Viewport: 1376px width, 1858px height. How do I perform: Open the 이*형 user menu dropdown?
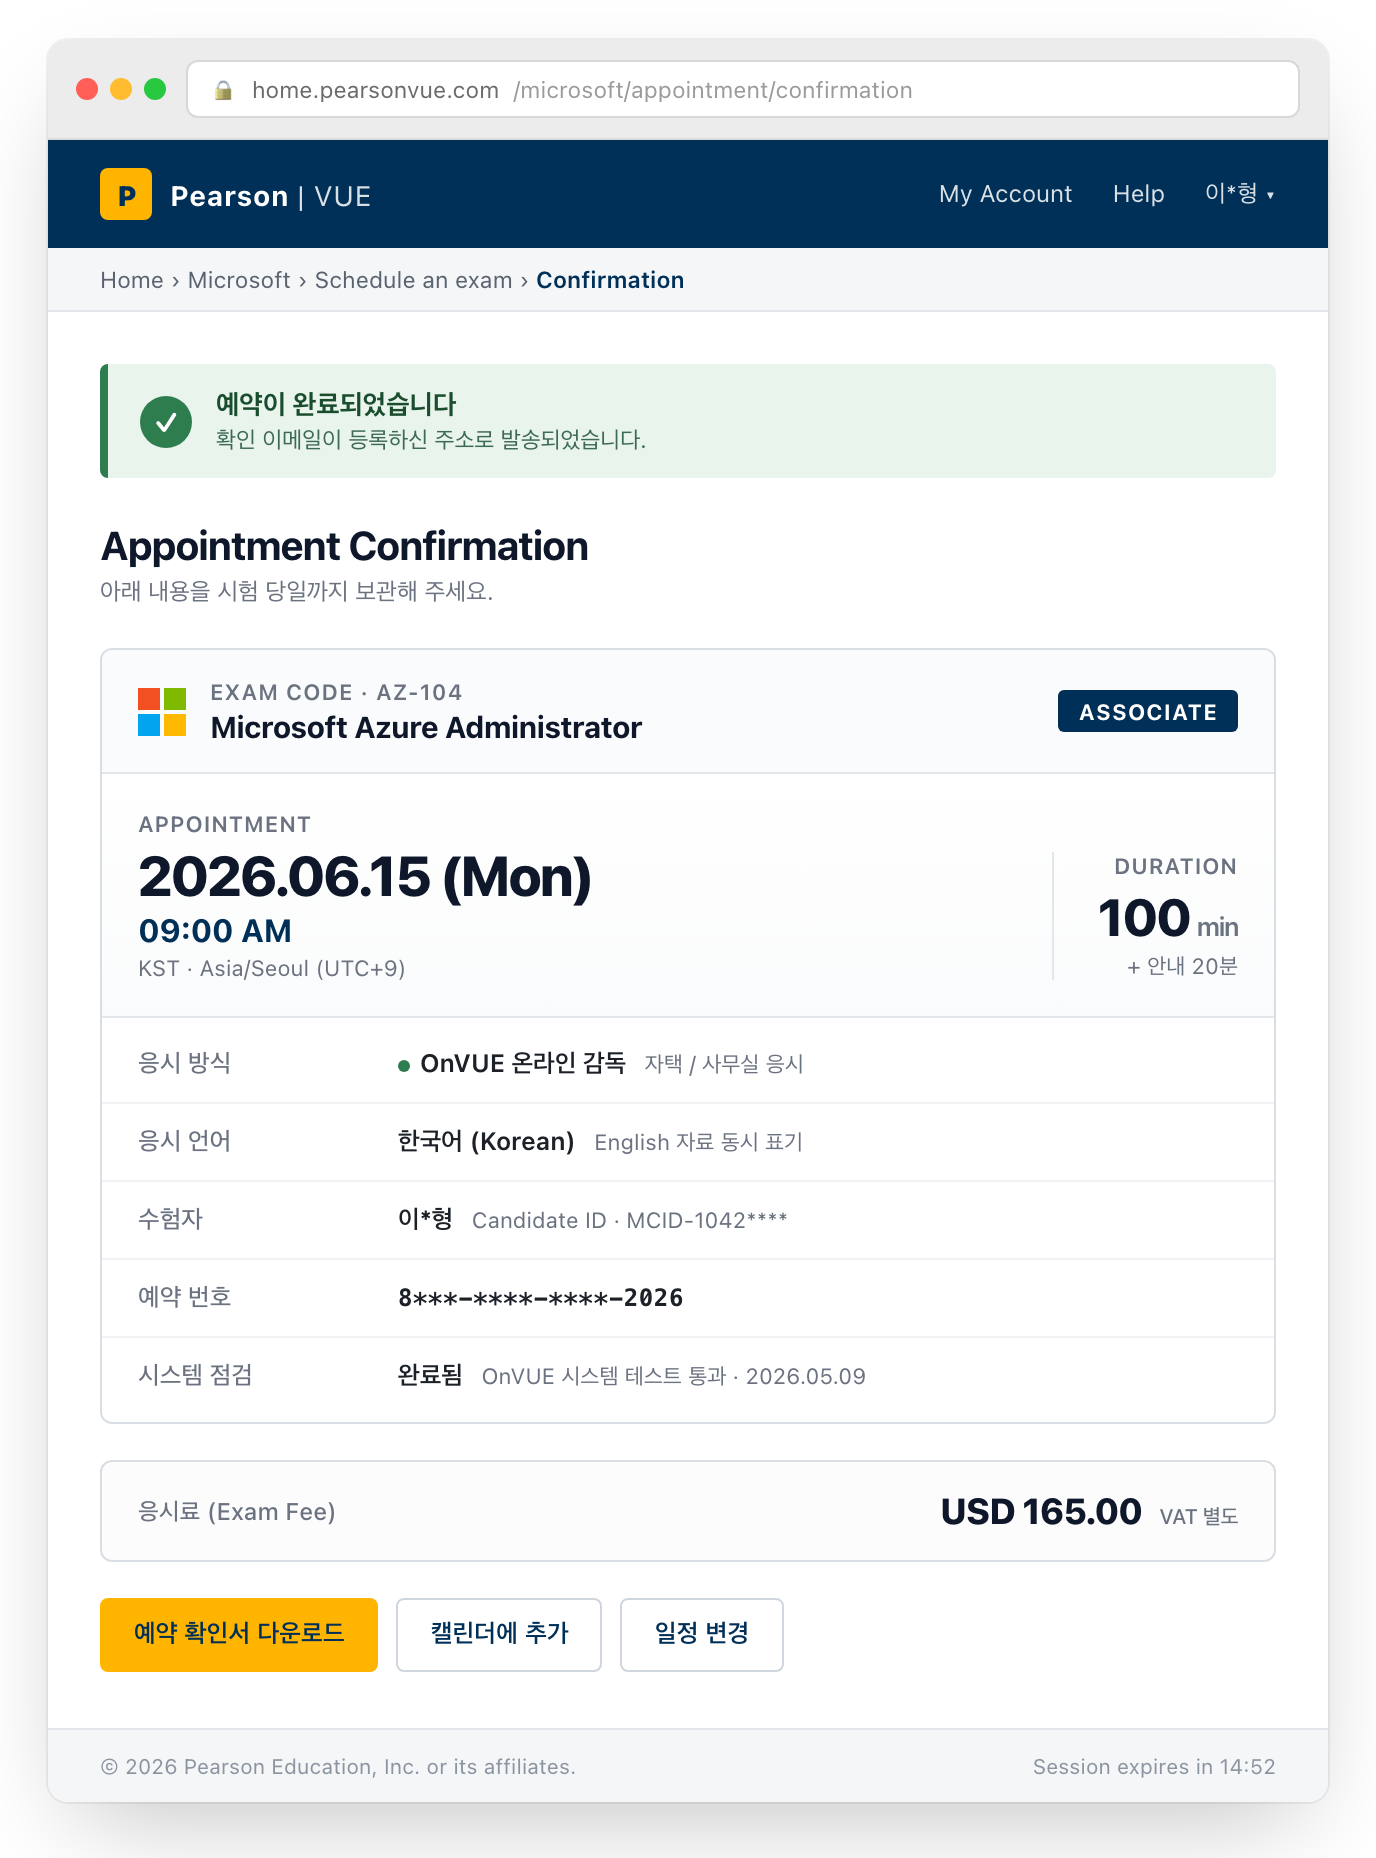1240,194
